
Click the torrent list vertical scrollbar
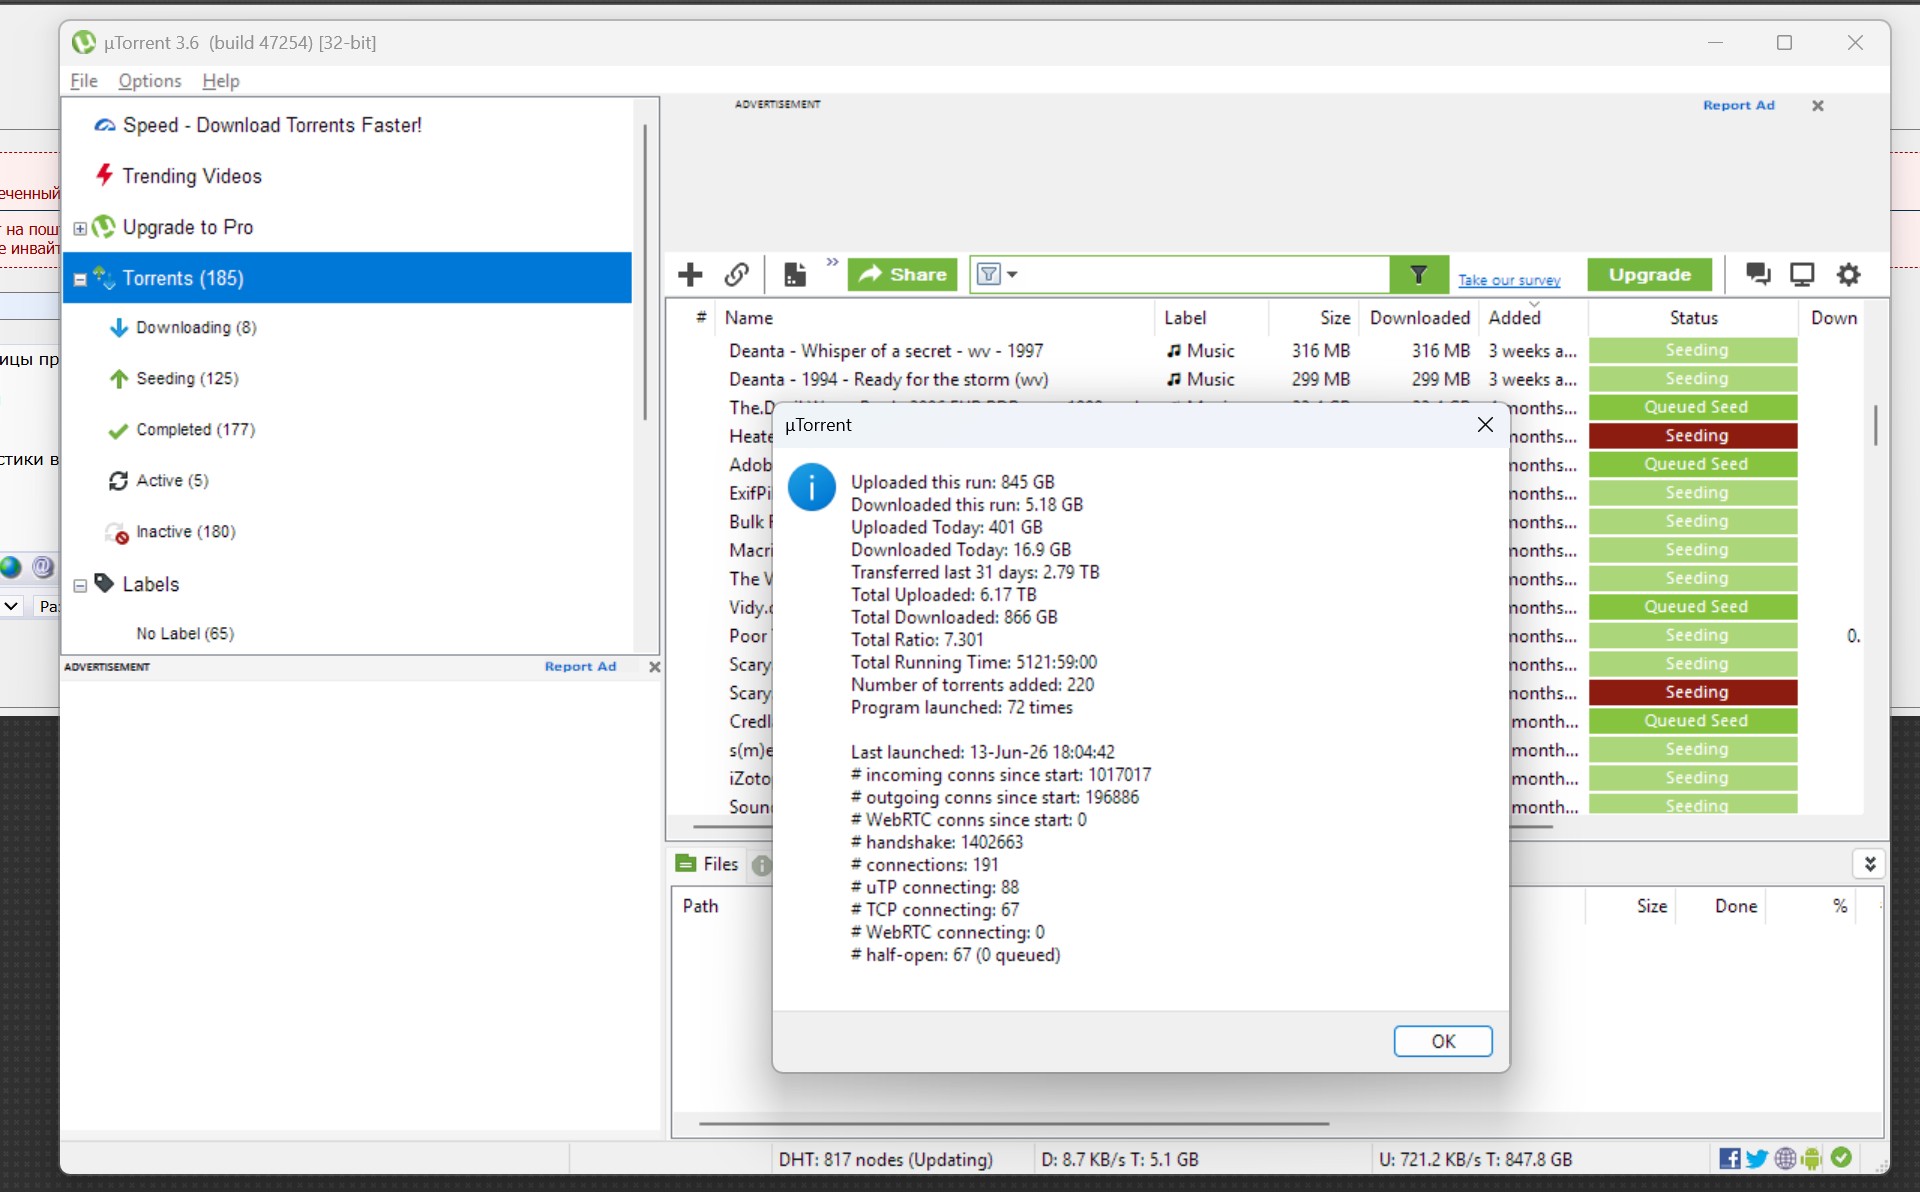pyautogui.click(x=1875, y=425)
